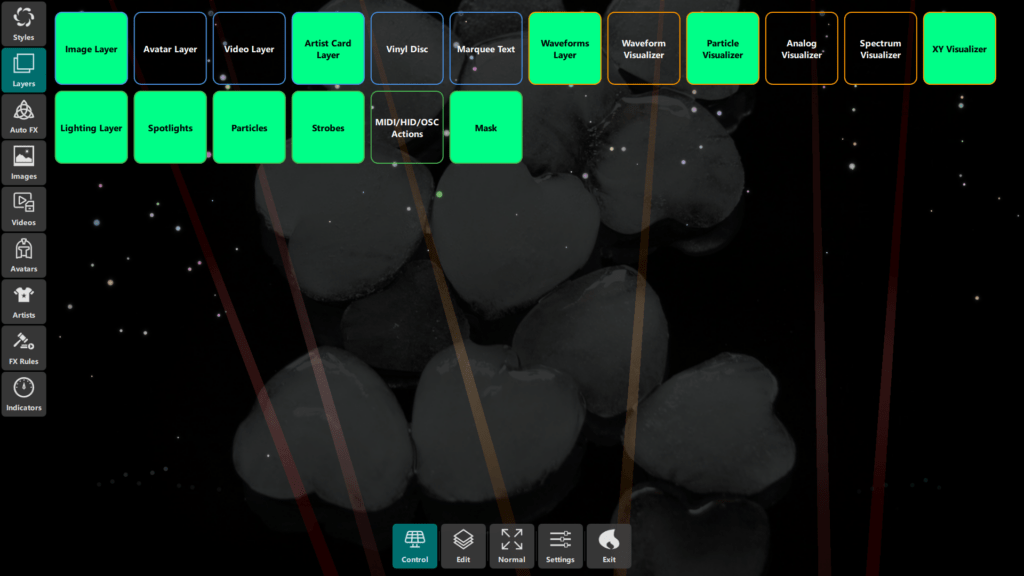Enable the Avatar Layer tile
1024x576 pixels.
170,48
